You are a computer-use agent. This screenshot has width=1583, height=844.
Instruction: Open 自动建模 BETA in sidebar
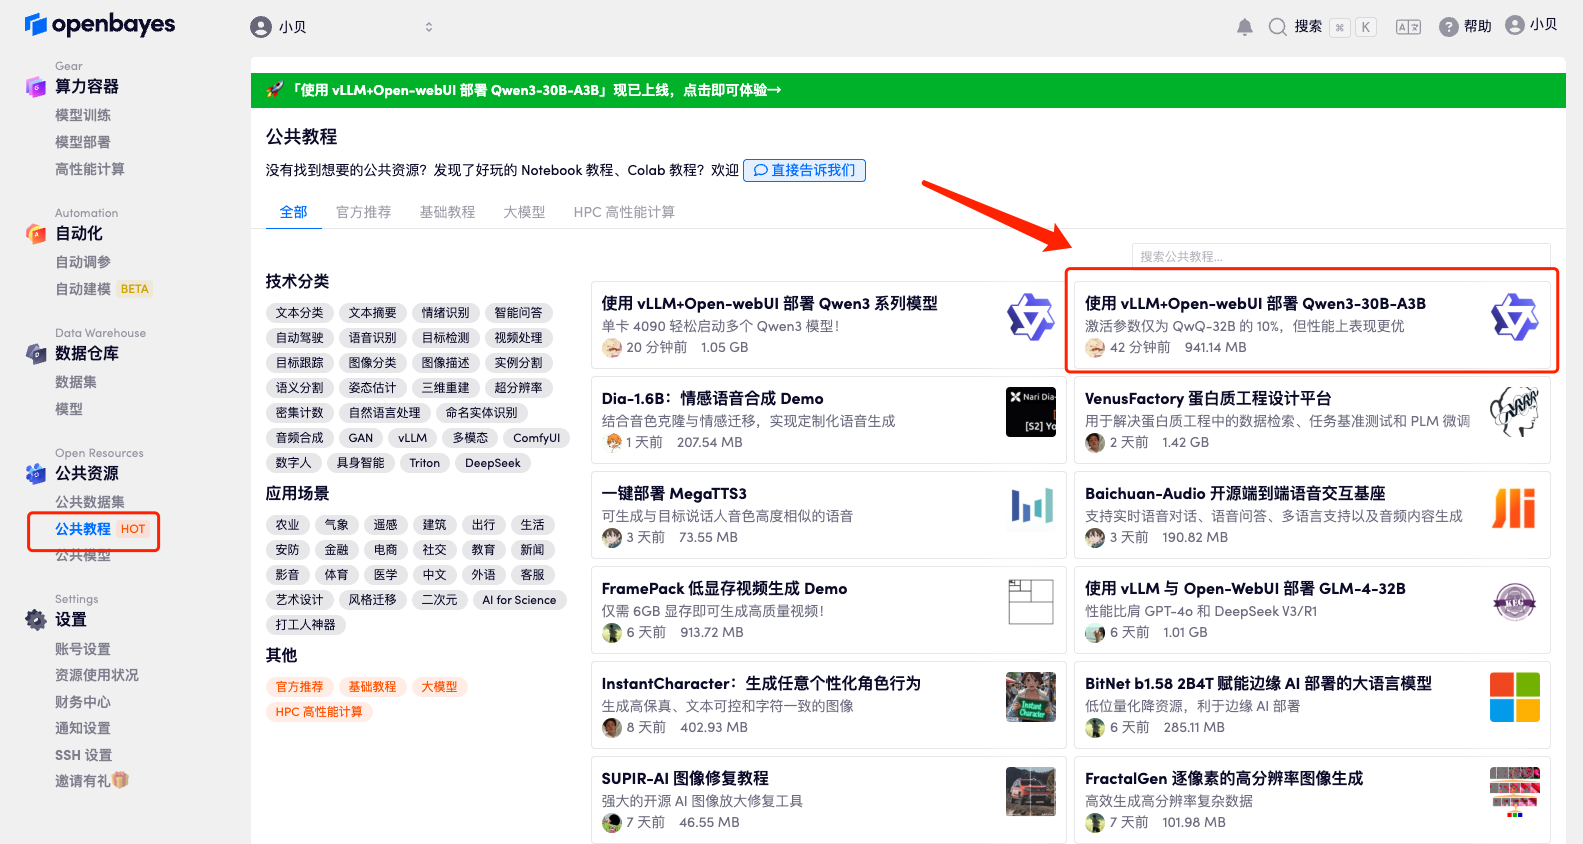tap(103, 289)
